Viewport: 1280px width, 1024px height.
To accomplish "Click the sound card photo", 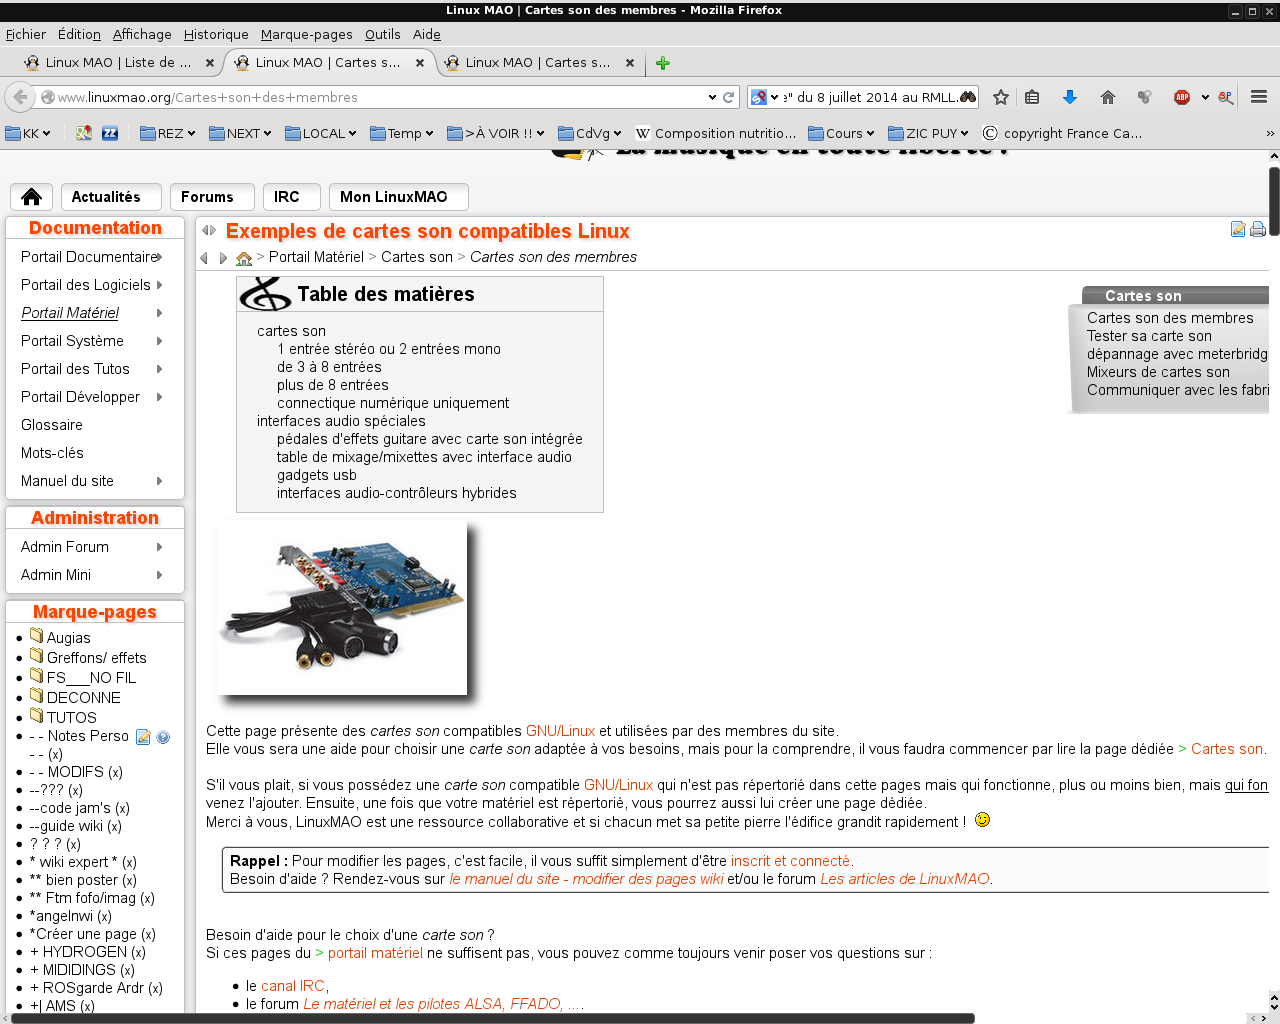I will pyautogui.click(x=342, y=607).
